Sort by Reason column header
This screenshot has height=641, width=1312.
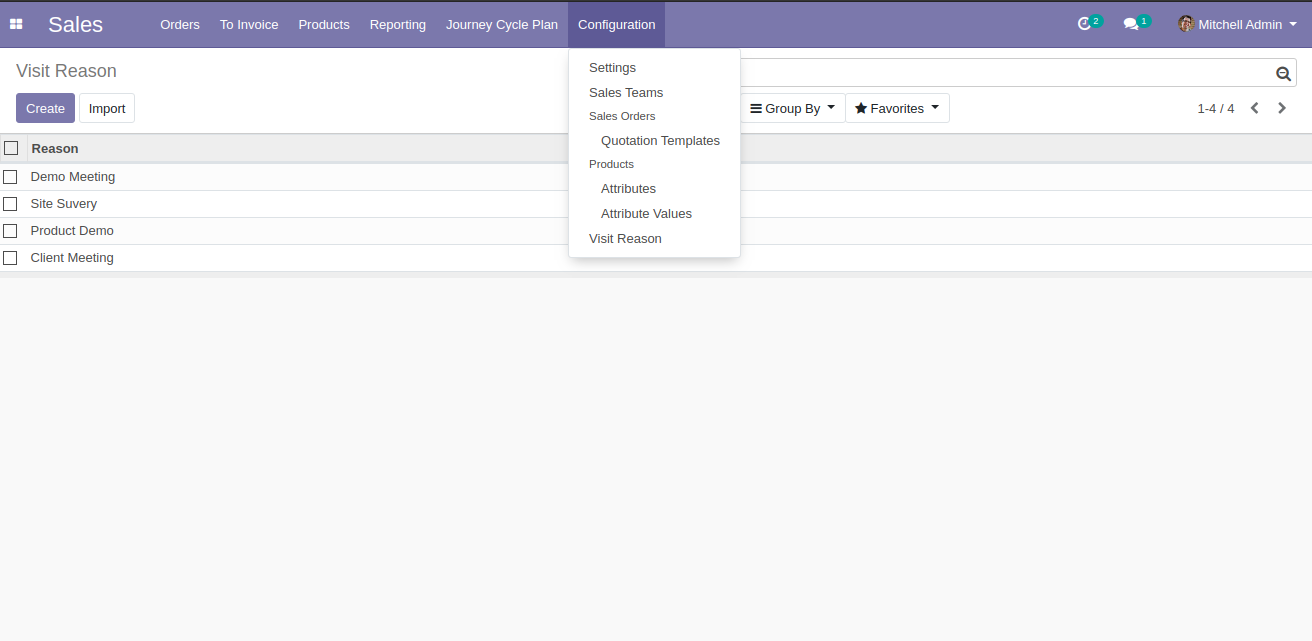click(x=55, y=148)
